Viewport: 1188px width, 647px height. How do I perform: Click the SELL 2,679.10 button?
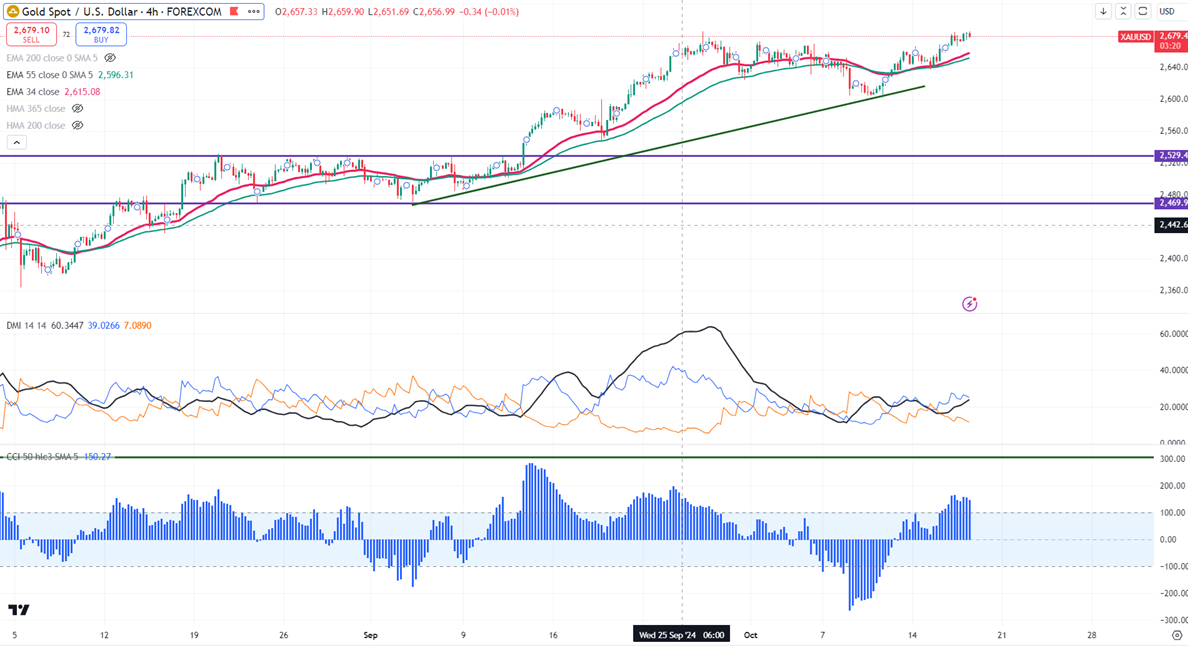click(x=31, y=34)
